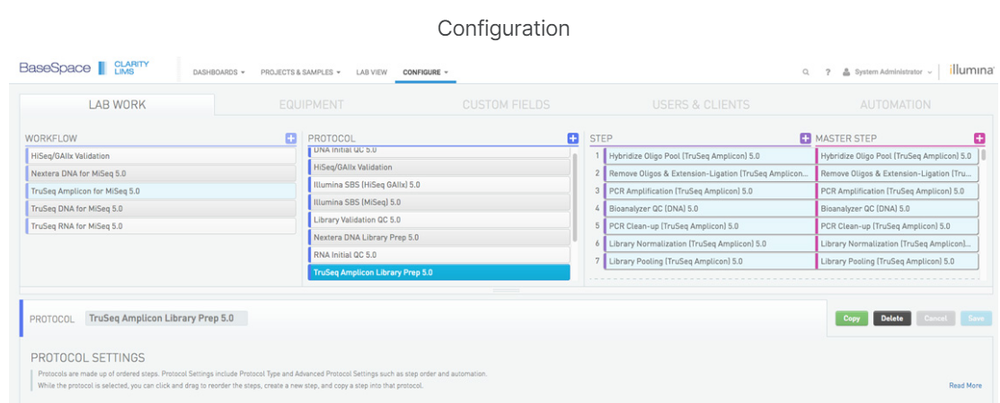Click the protocol list scrollbar
This screenshot has width=1000, height=403.
[x=575, y=198]
